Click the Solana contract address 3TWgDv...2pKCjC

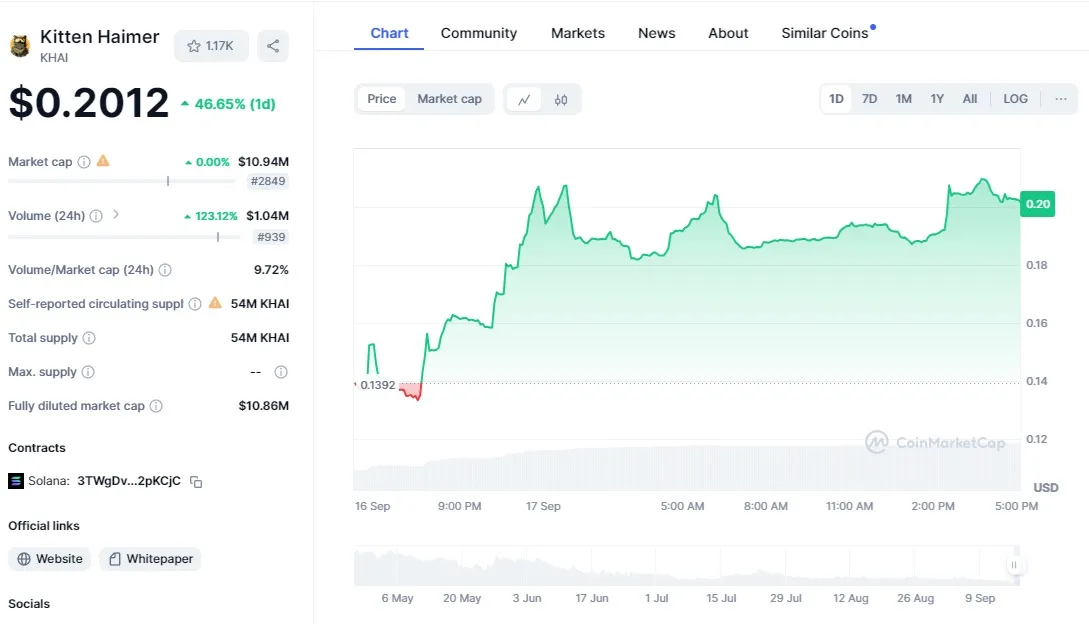128,481
